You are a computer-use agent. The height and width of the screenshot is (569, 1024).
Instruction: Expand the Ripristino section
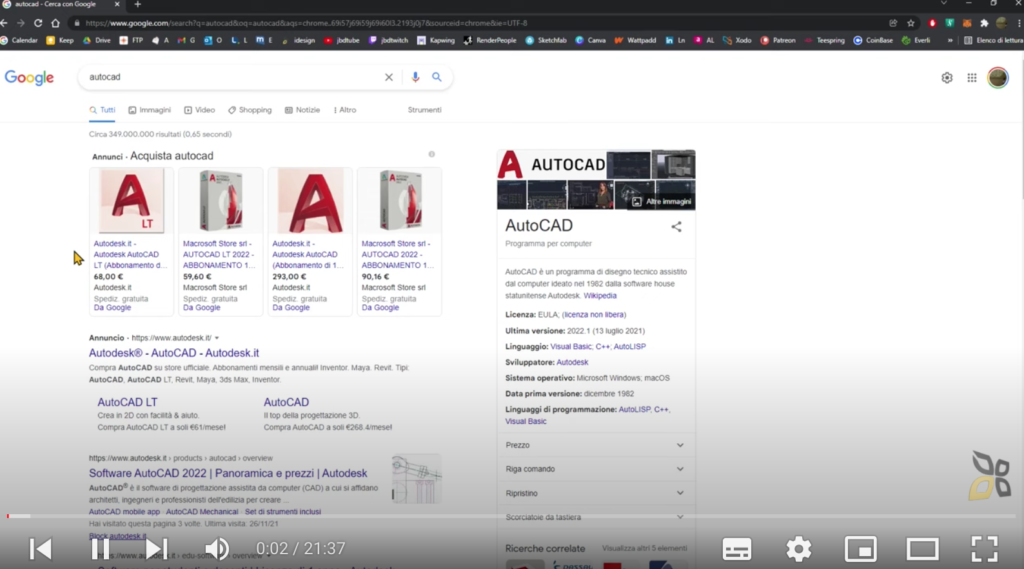point(595,493)
